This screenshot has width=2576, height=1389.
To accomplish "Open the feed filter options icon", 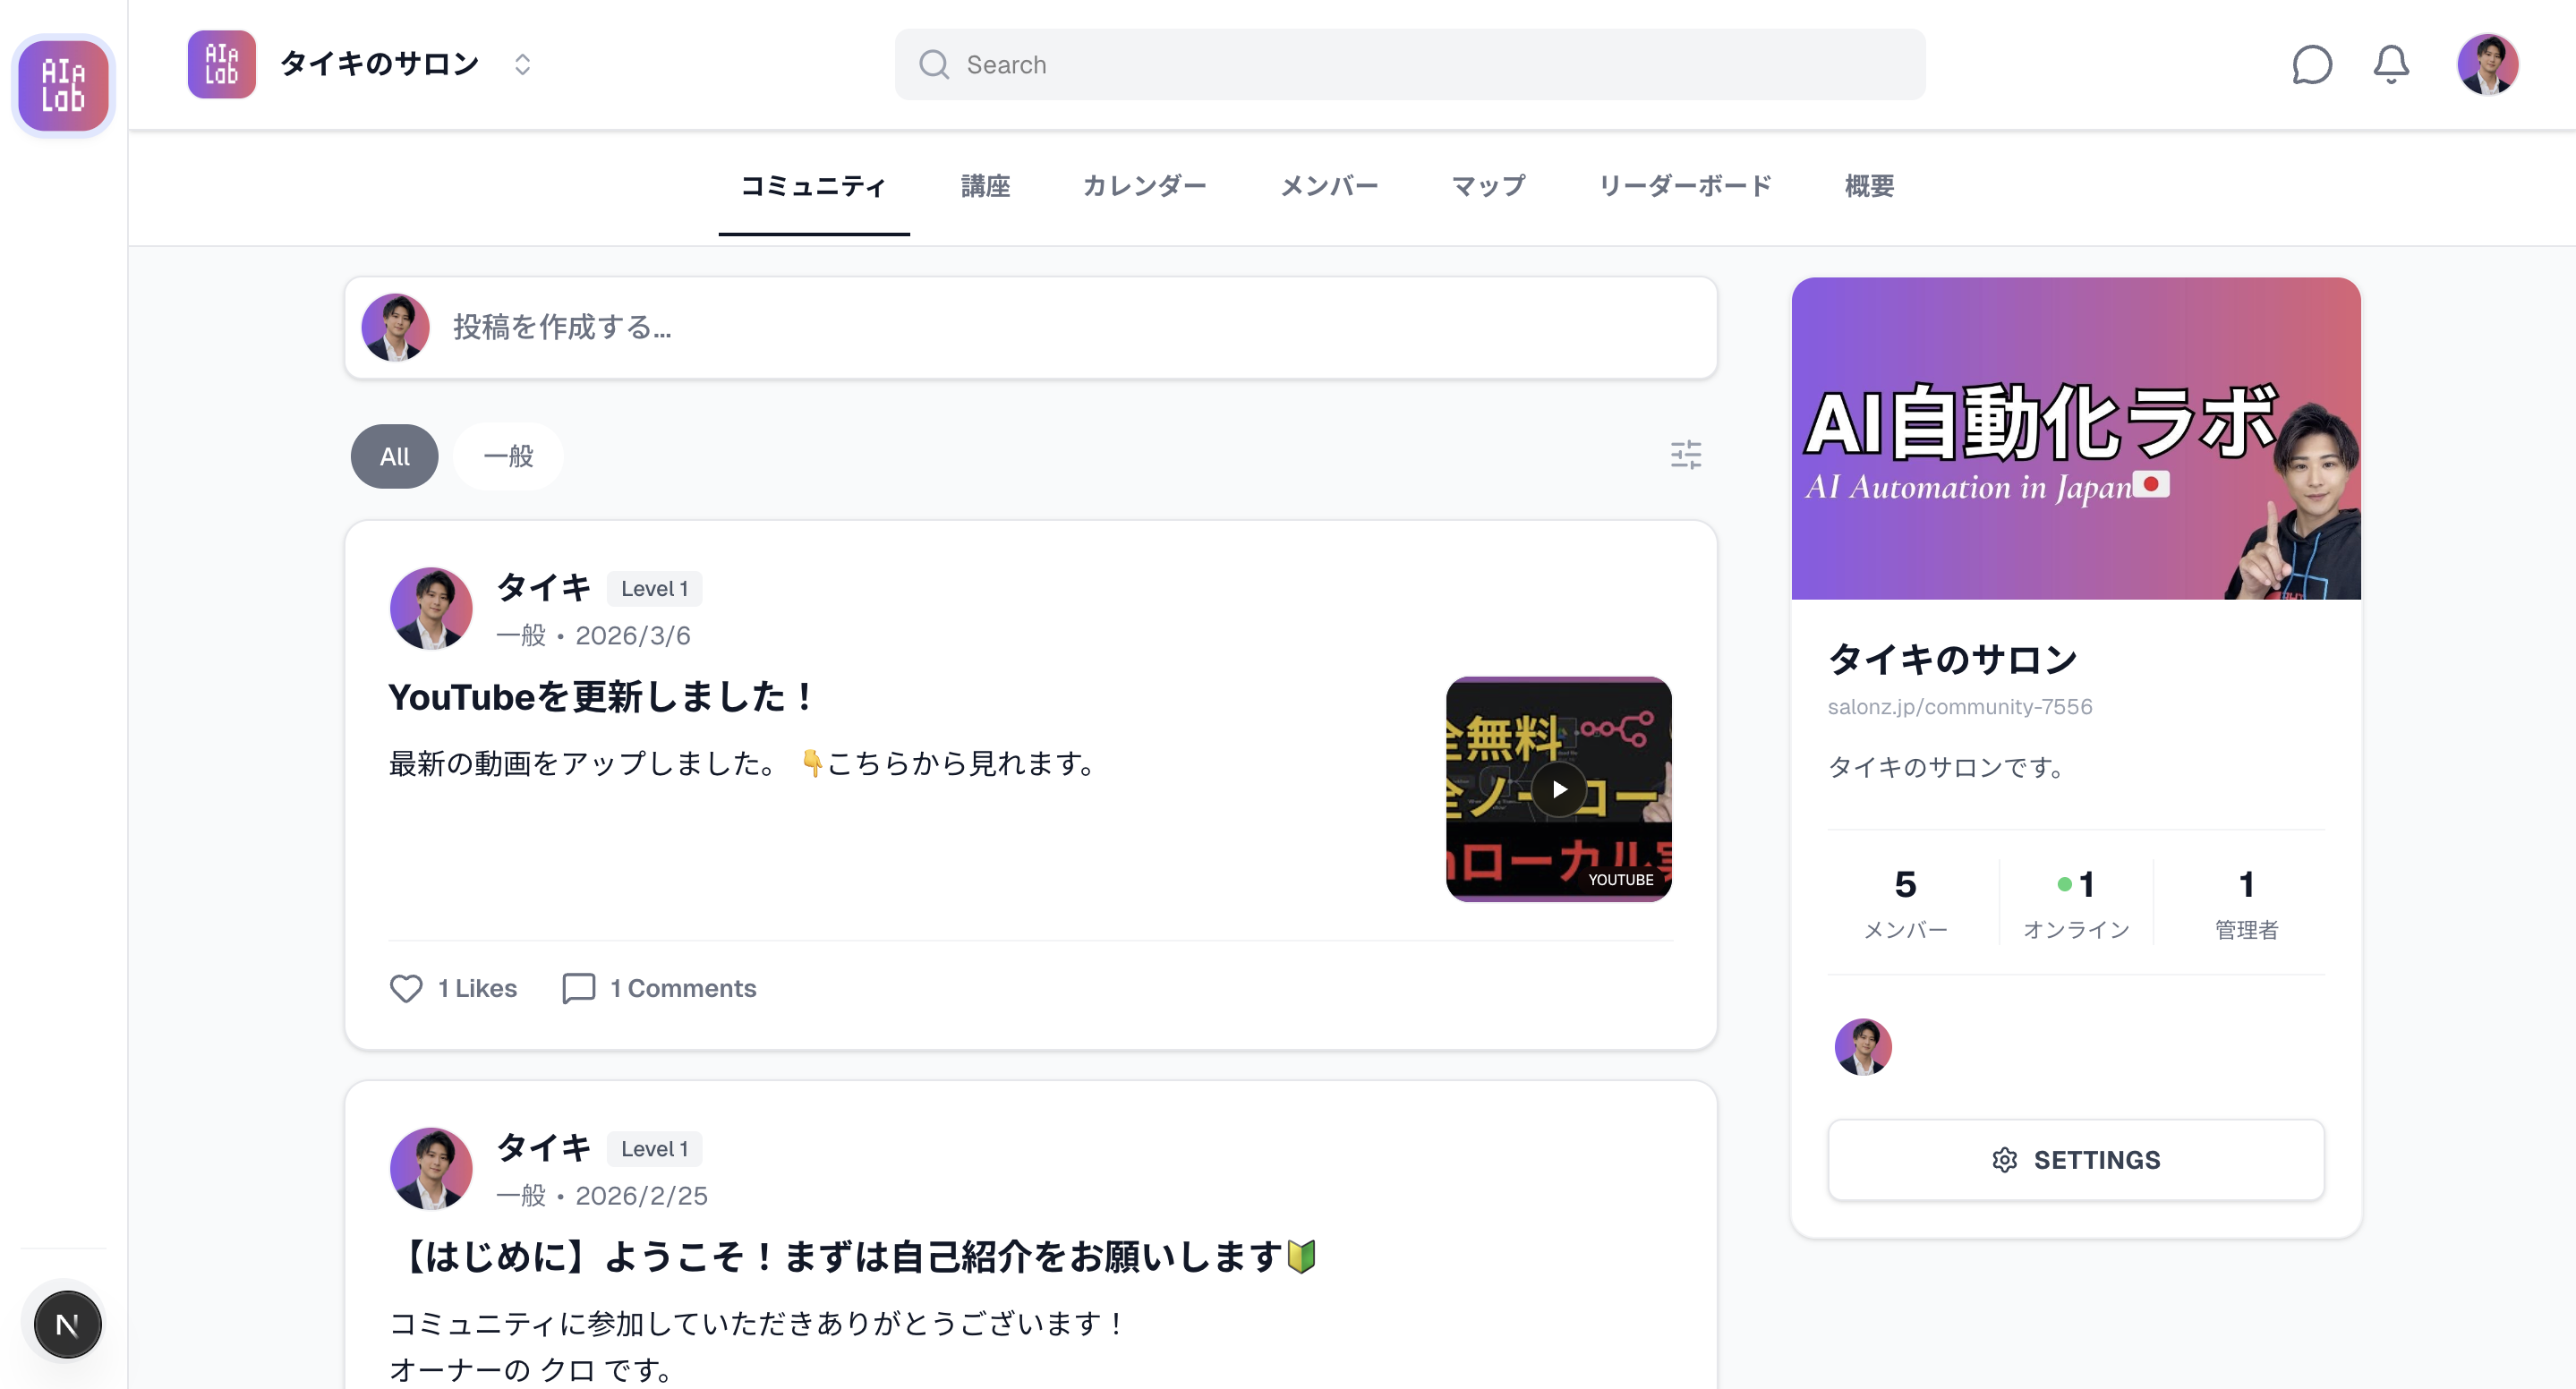I will tap(1684, 455).
